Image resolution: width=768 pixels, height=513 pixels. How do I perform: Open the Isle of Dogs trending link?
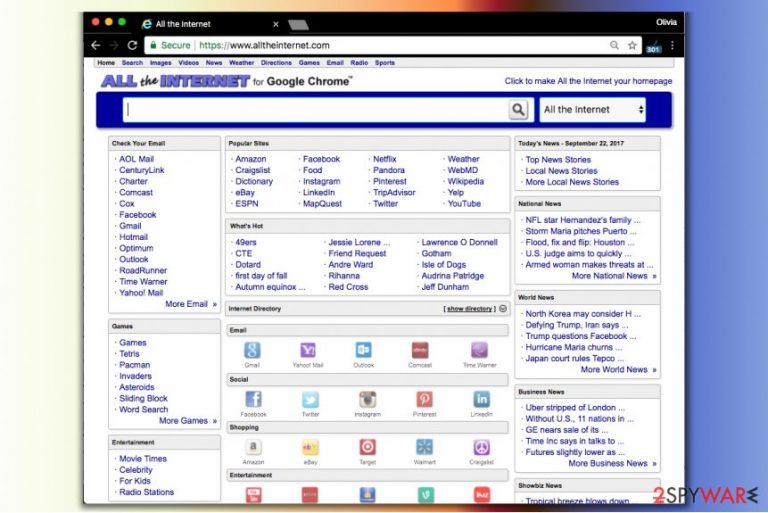point(444,265)
